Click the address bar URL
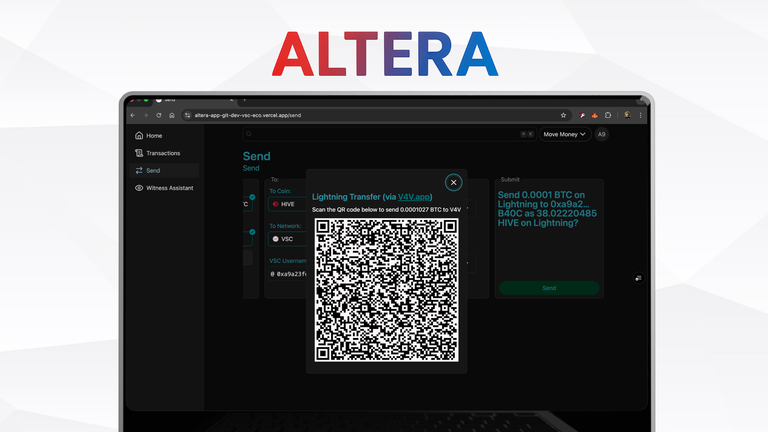This screenshot has width=768, height=432. (248, 116)
